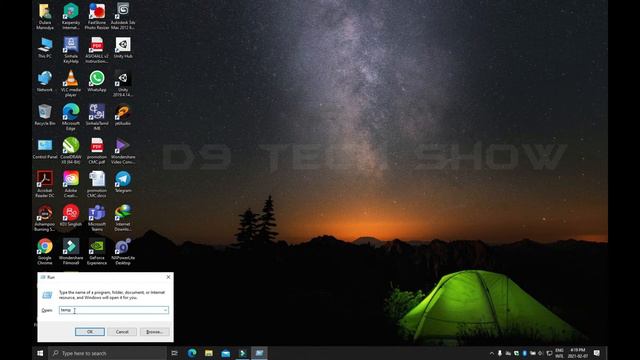The image size is (640, 360).
Task: Close the Run dialog with its X
Action: pyautogui.click(x=168, y=277)
